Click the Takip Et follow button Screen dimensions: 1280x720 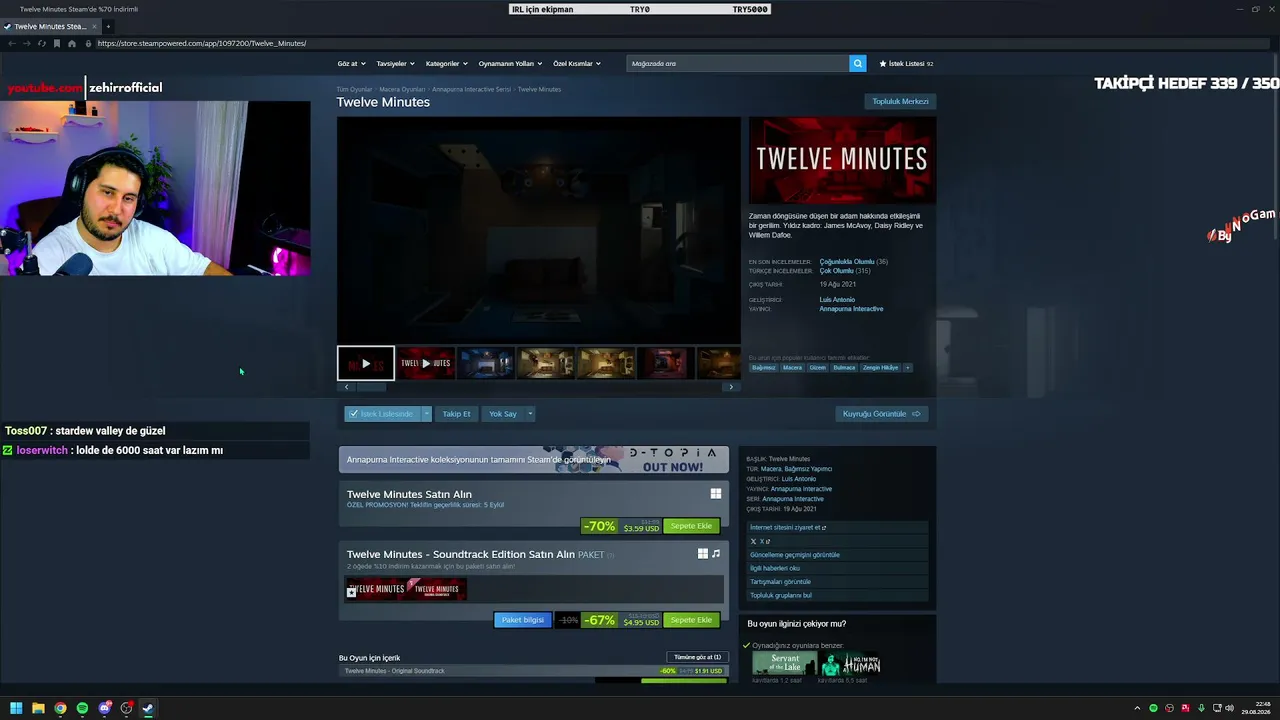[456, 414]
